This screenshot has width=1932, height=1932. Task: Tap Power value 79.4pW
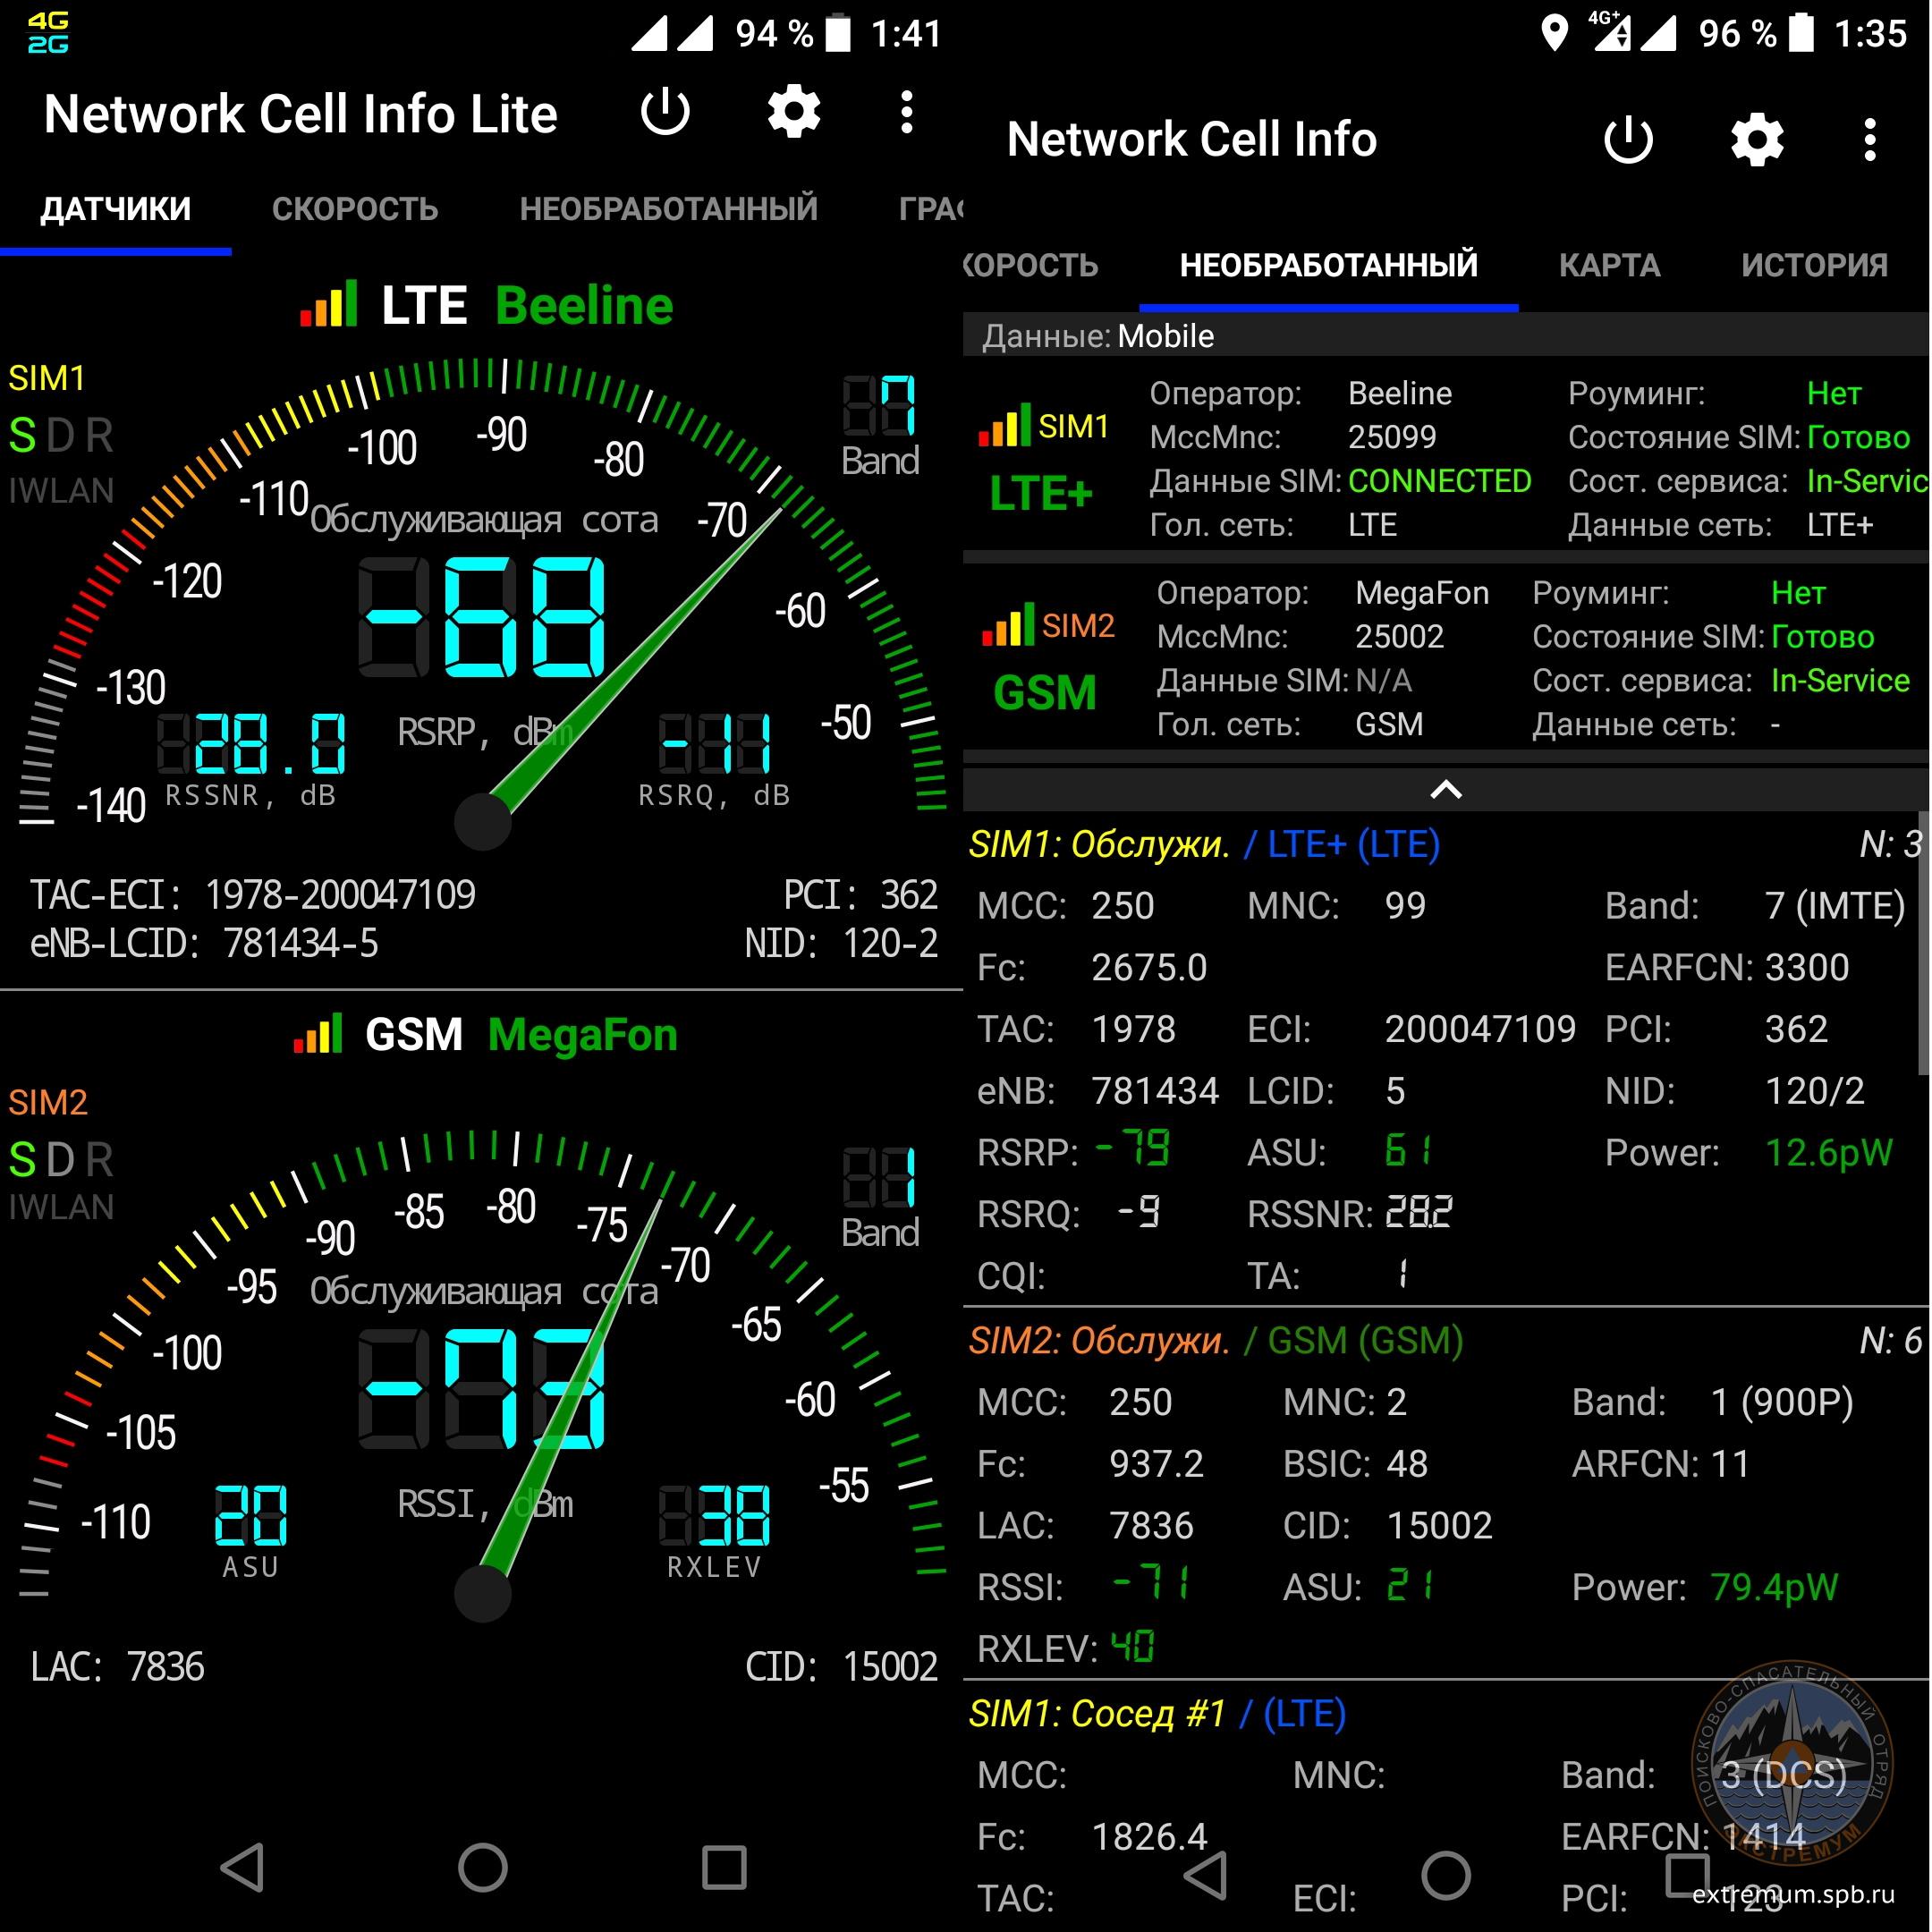click(1774, 1587)
